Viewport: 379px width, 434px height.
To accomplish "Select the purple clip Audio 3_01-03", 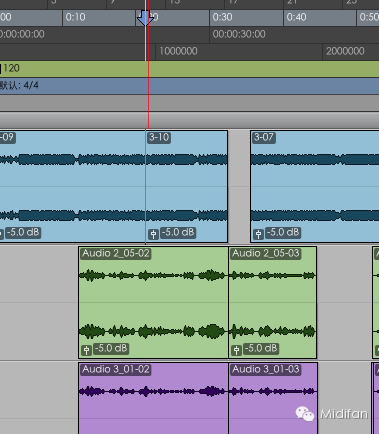I will click(273, 398).
